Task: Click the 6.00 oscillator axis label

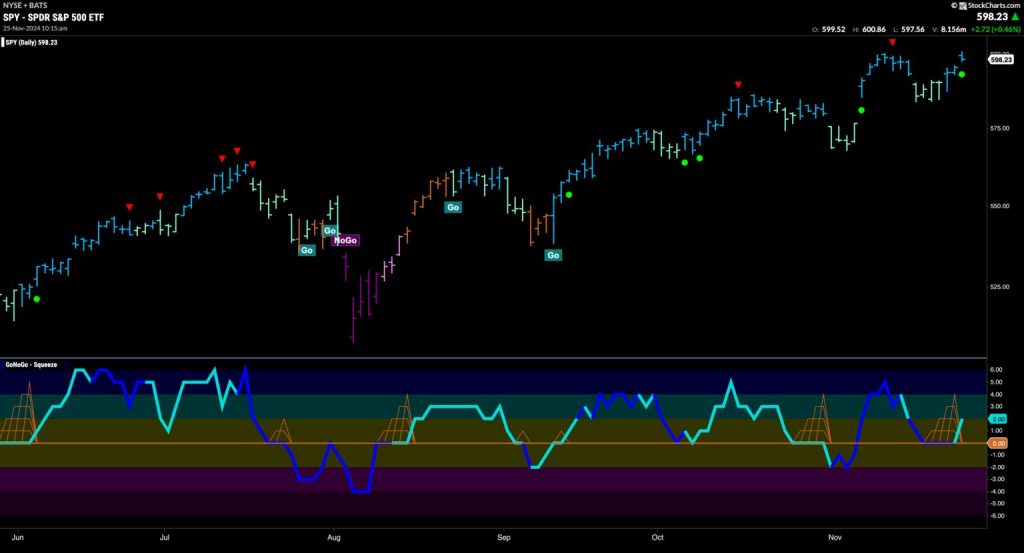Action: point(997,370)
